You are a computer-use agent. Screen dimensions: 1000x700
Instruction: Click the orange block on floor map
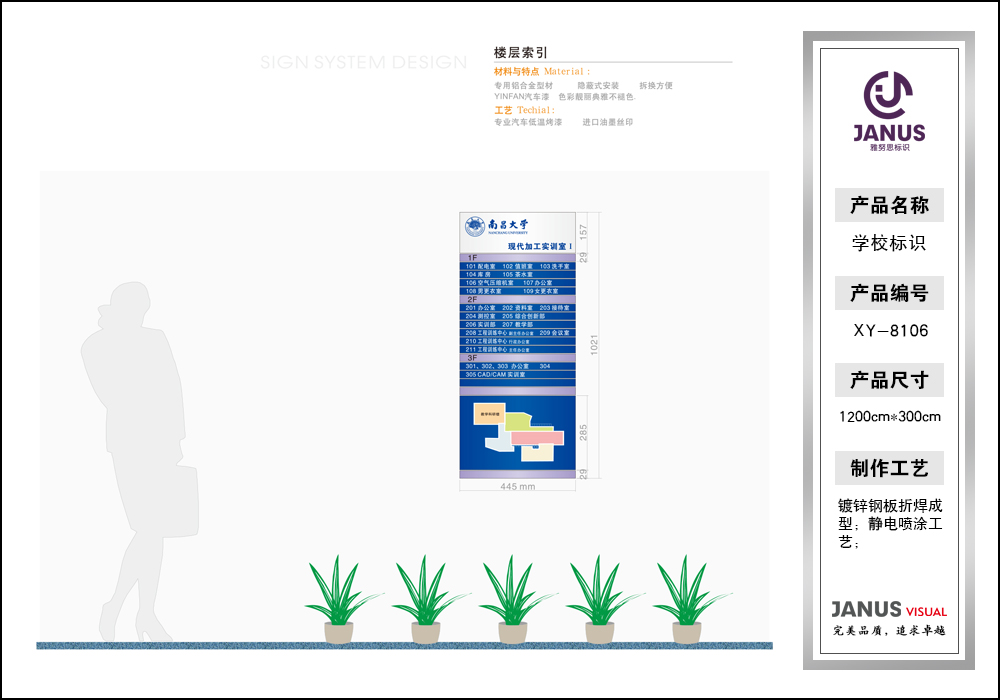pyautogui.click(x=490, y=412)
